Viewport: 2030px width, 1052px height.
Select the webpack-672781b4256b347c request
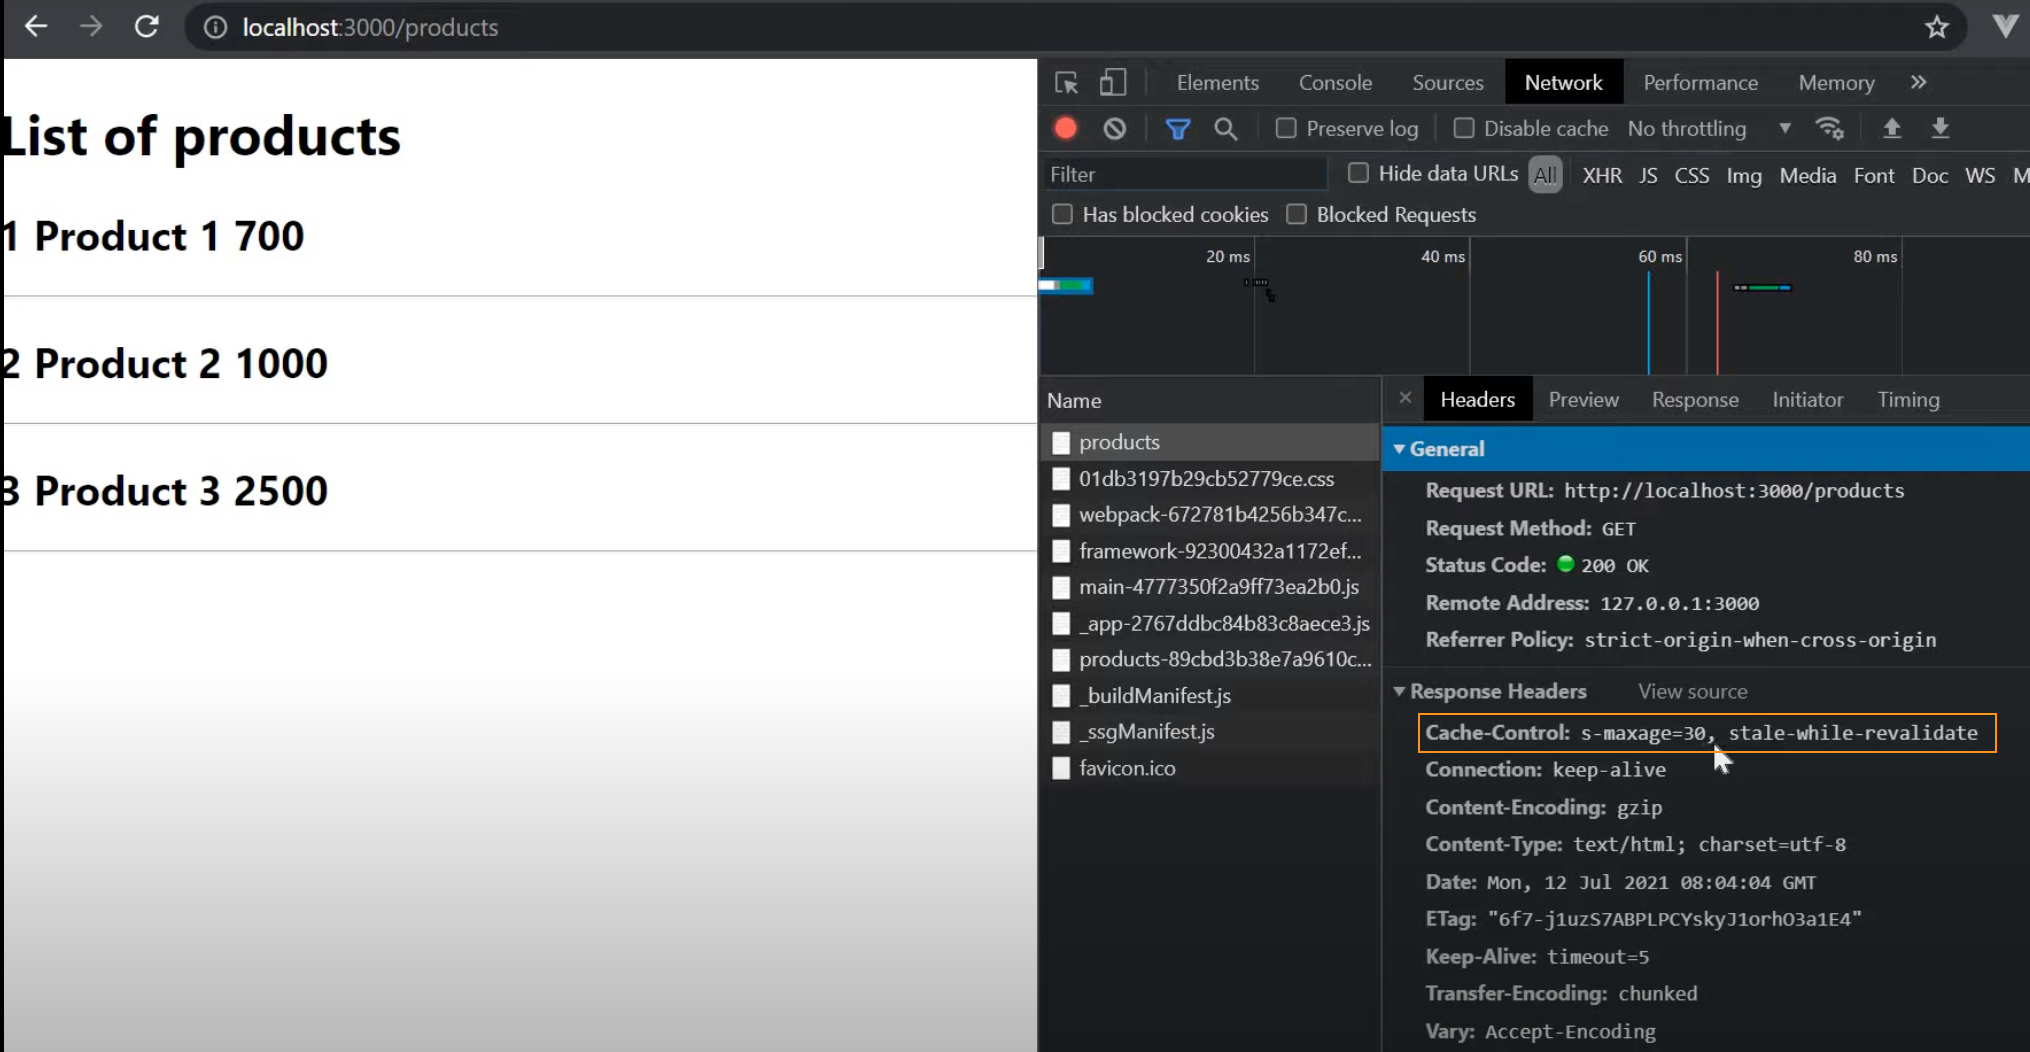pos(1210,515)
